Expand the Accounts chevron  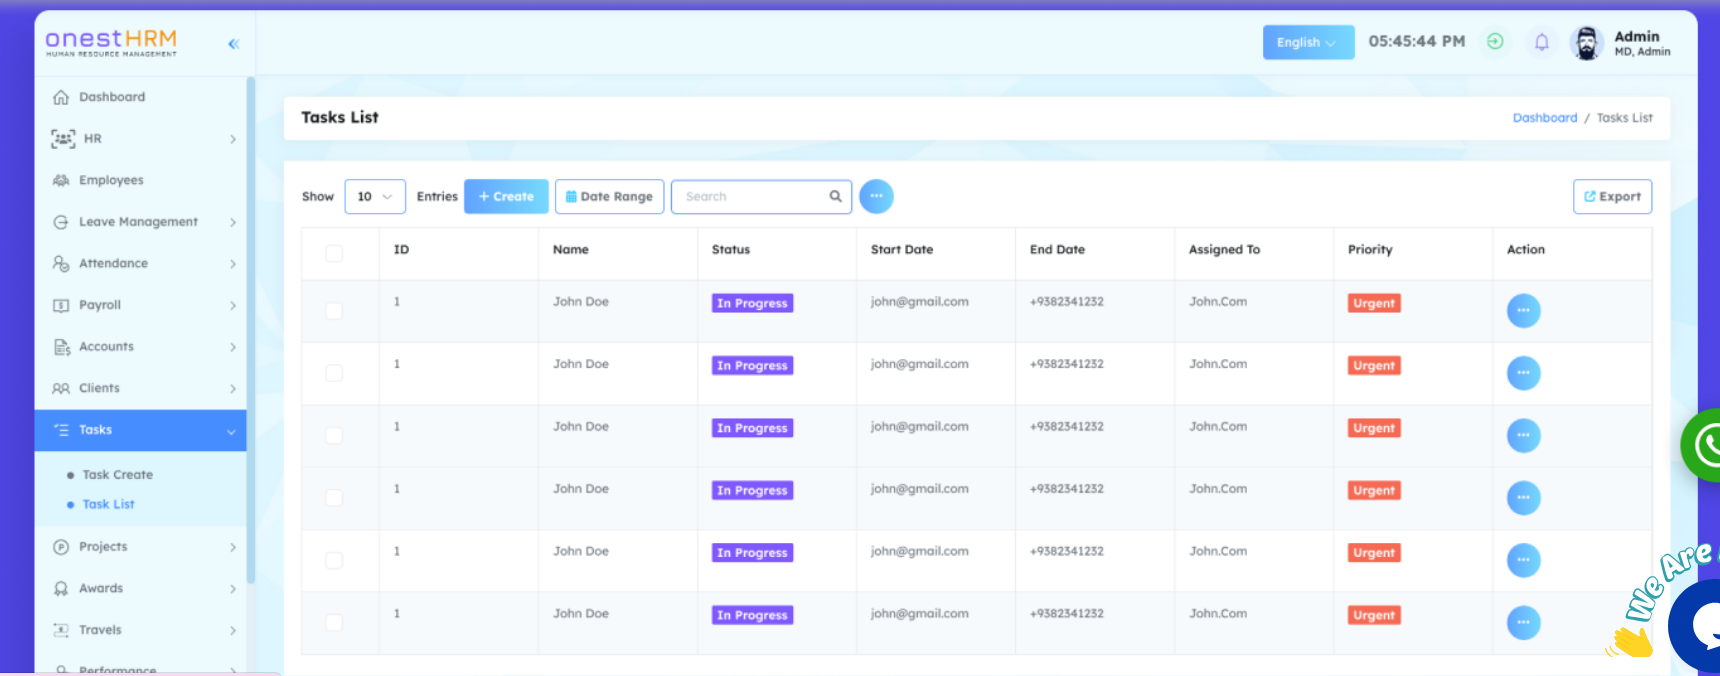pyautogui.click(x=232, y=347)
